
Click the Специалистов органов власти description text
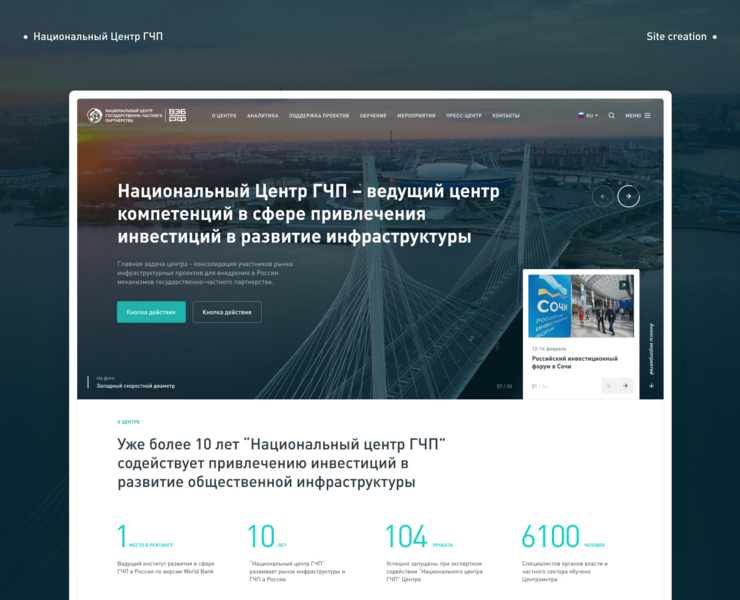[x=564, y=571]
